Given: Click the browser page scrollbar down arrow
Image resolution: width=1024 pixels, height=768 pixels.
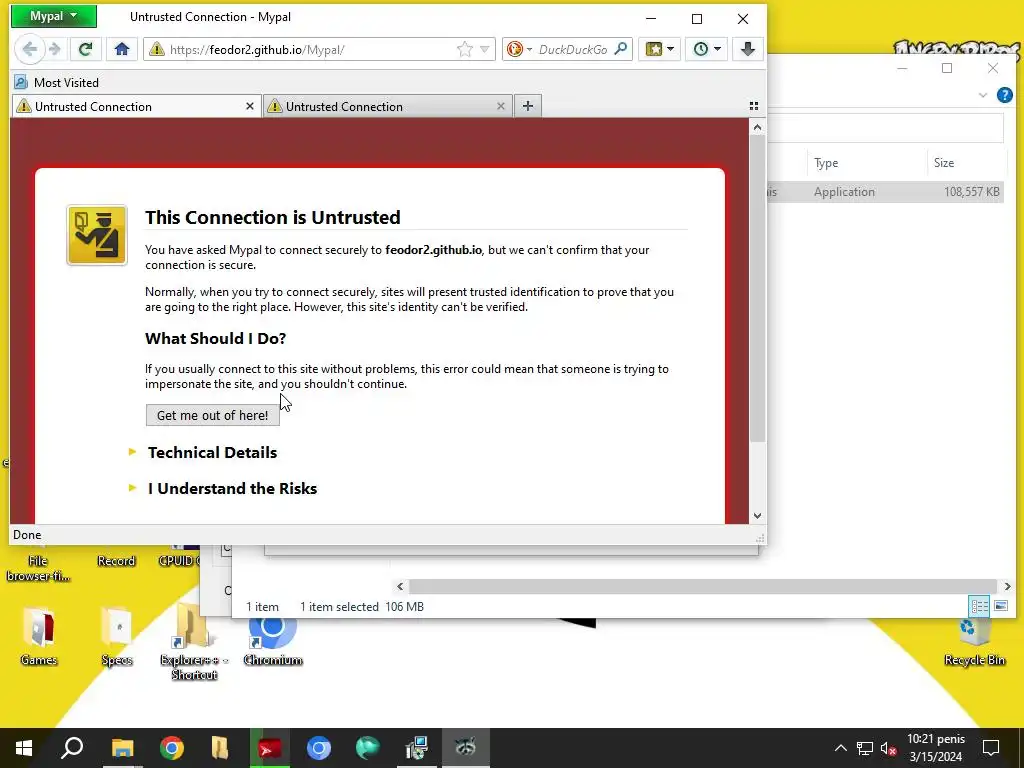Looking at the screenshot, I should coord(757,515).
